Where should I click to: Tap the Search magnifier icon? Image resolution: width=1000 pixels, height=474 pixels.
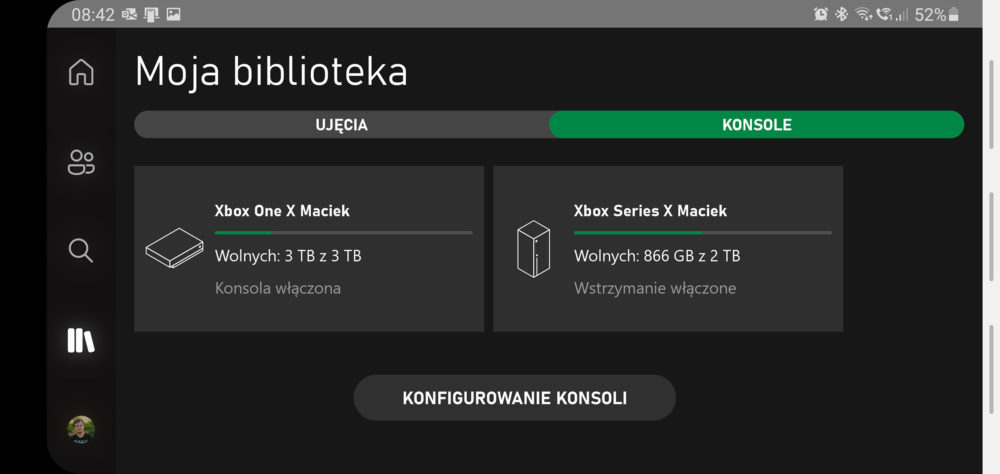pyautogui.click(x=81, y=251)
